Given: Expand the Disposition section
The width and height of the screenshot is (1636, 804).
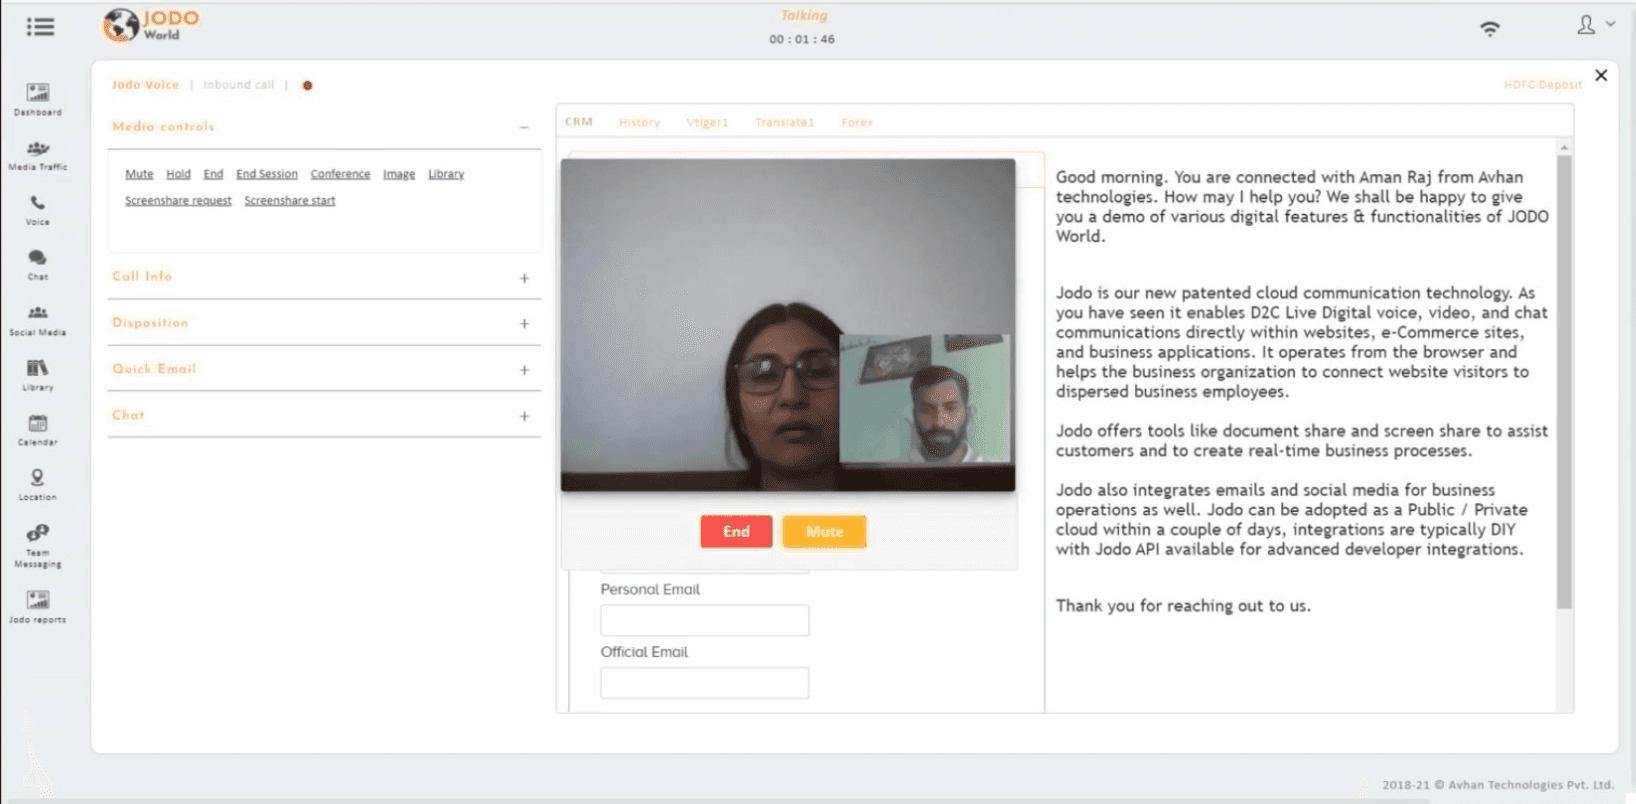Looking at the screenshot, I should coord(524,324).
